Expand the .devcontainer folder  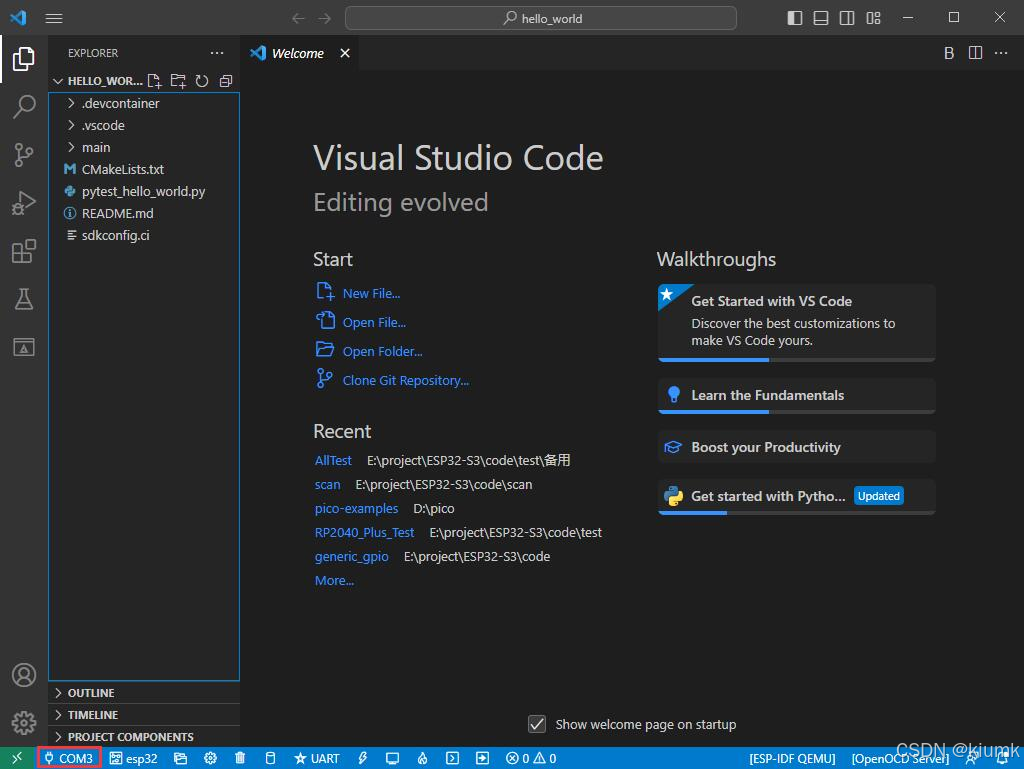144,103
